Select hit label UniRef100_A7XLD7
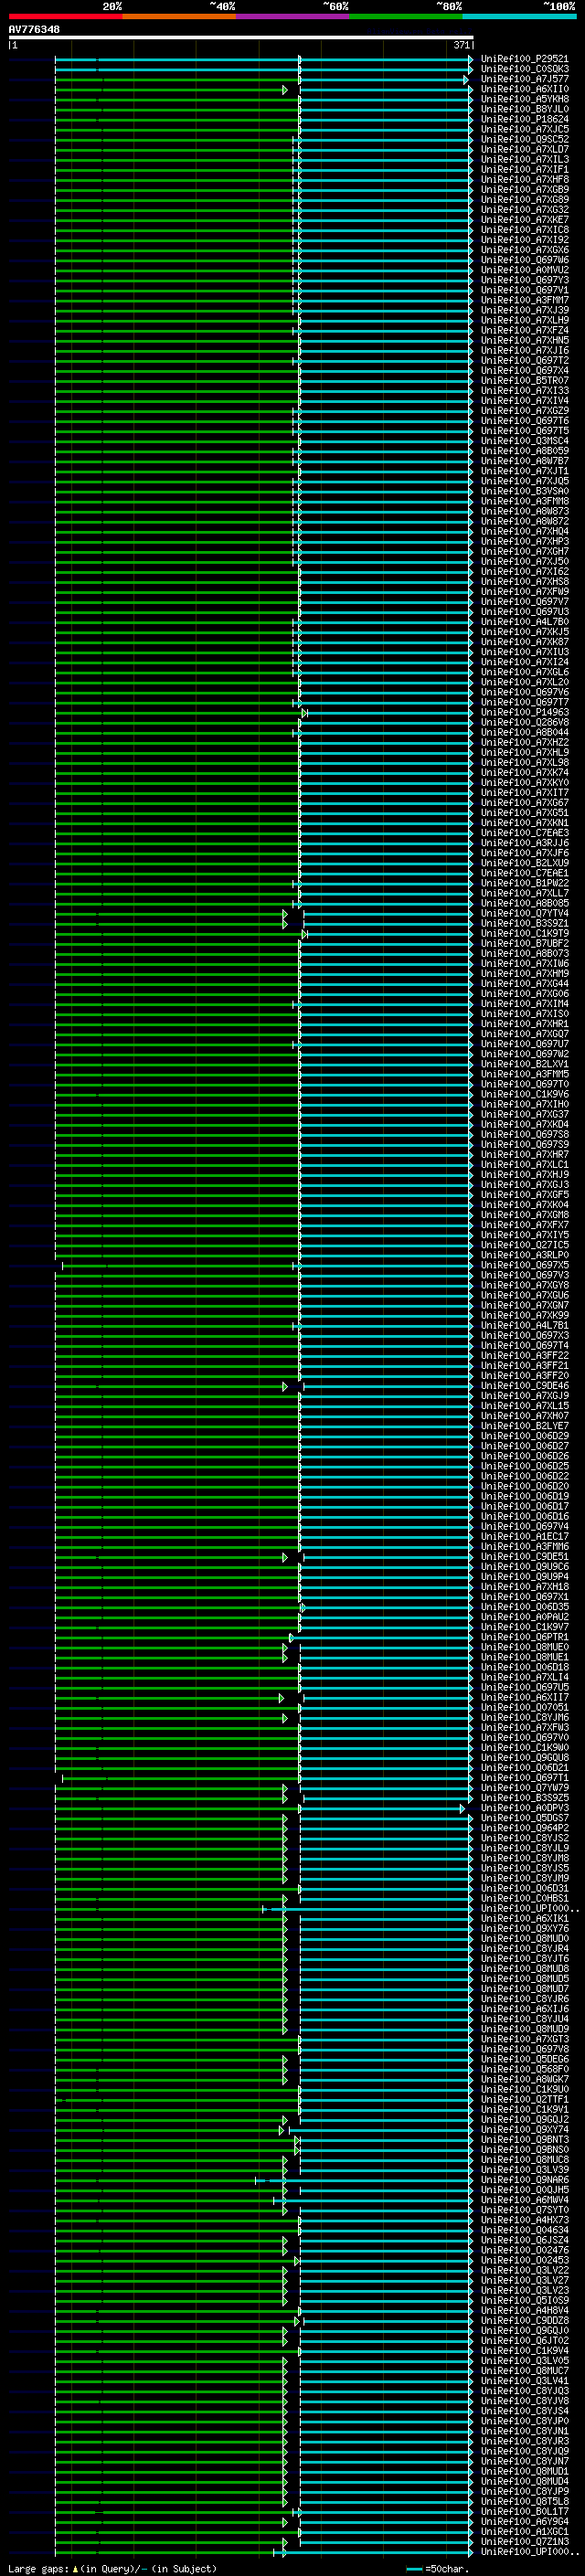Screen dimensions: 585x2576 pyautogui.click(x=525, y=149)
